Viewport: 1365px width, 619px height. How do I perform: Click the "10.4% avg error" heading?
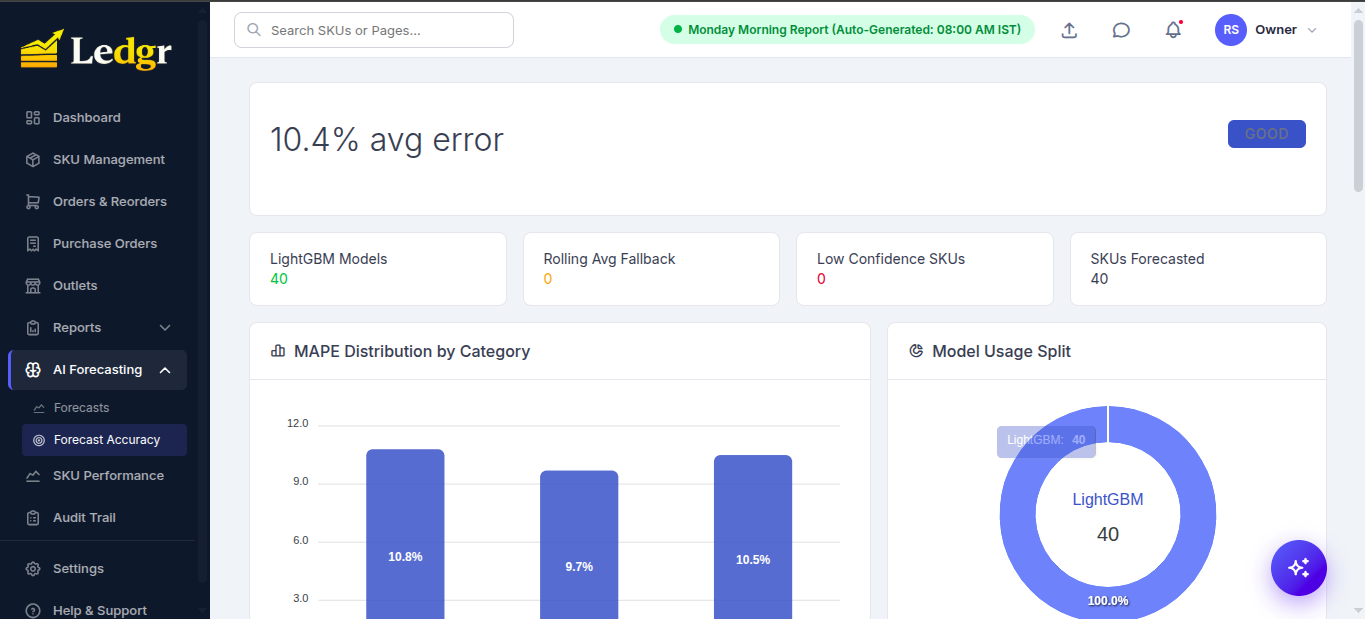coord(387,140)
